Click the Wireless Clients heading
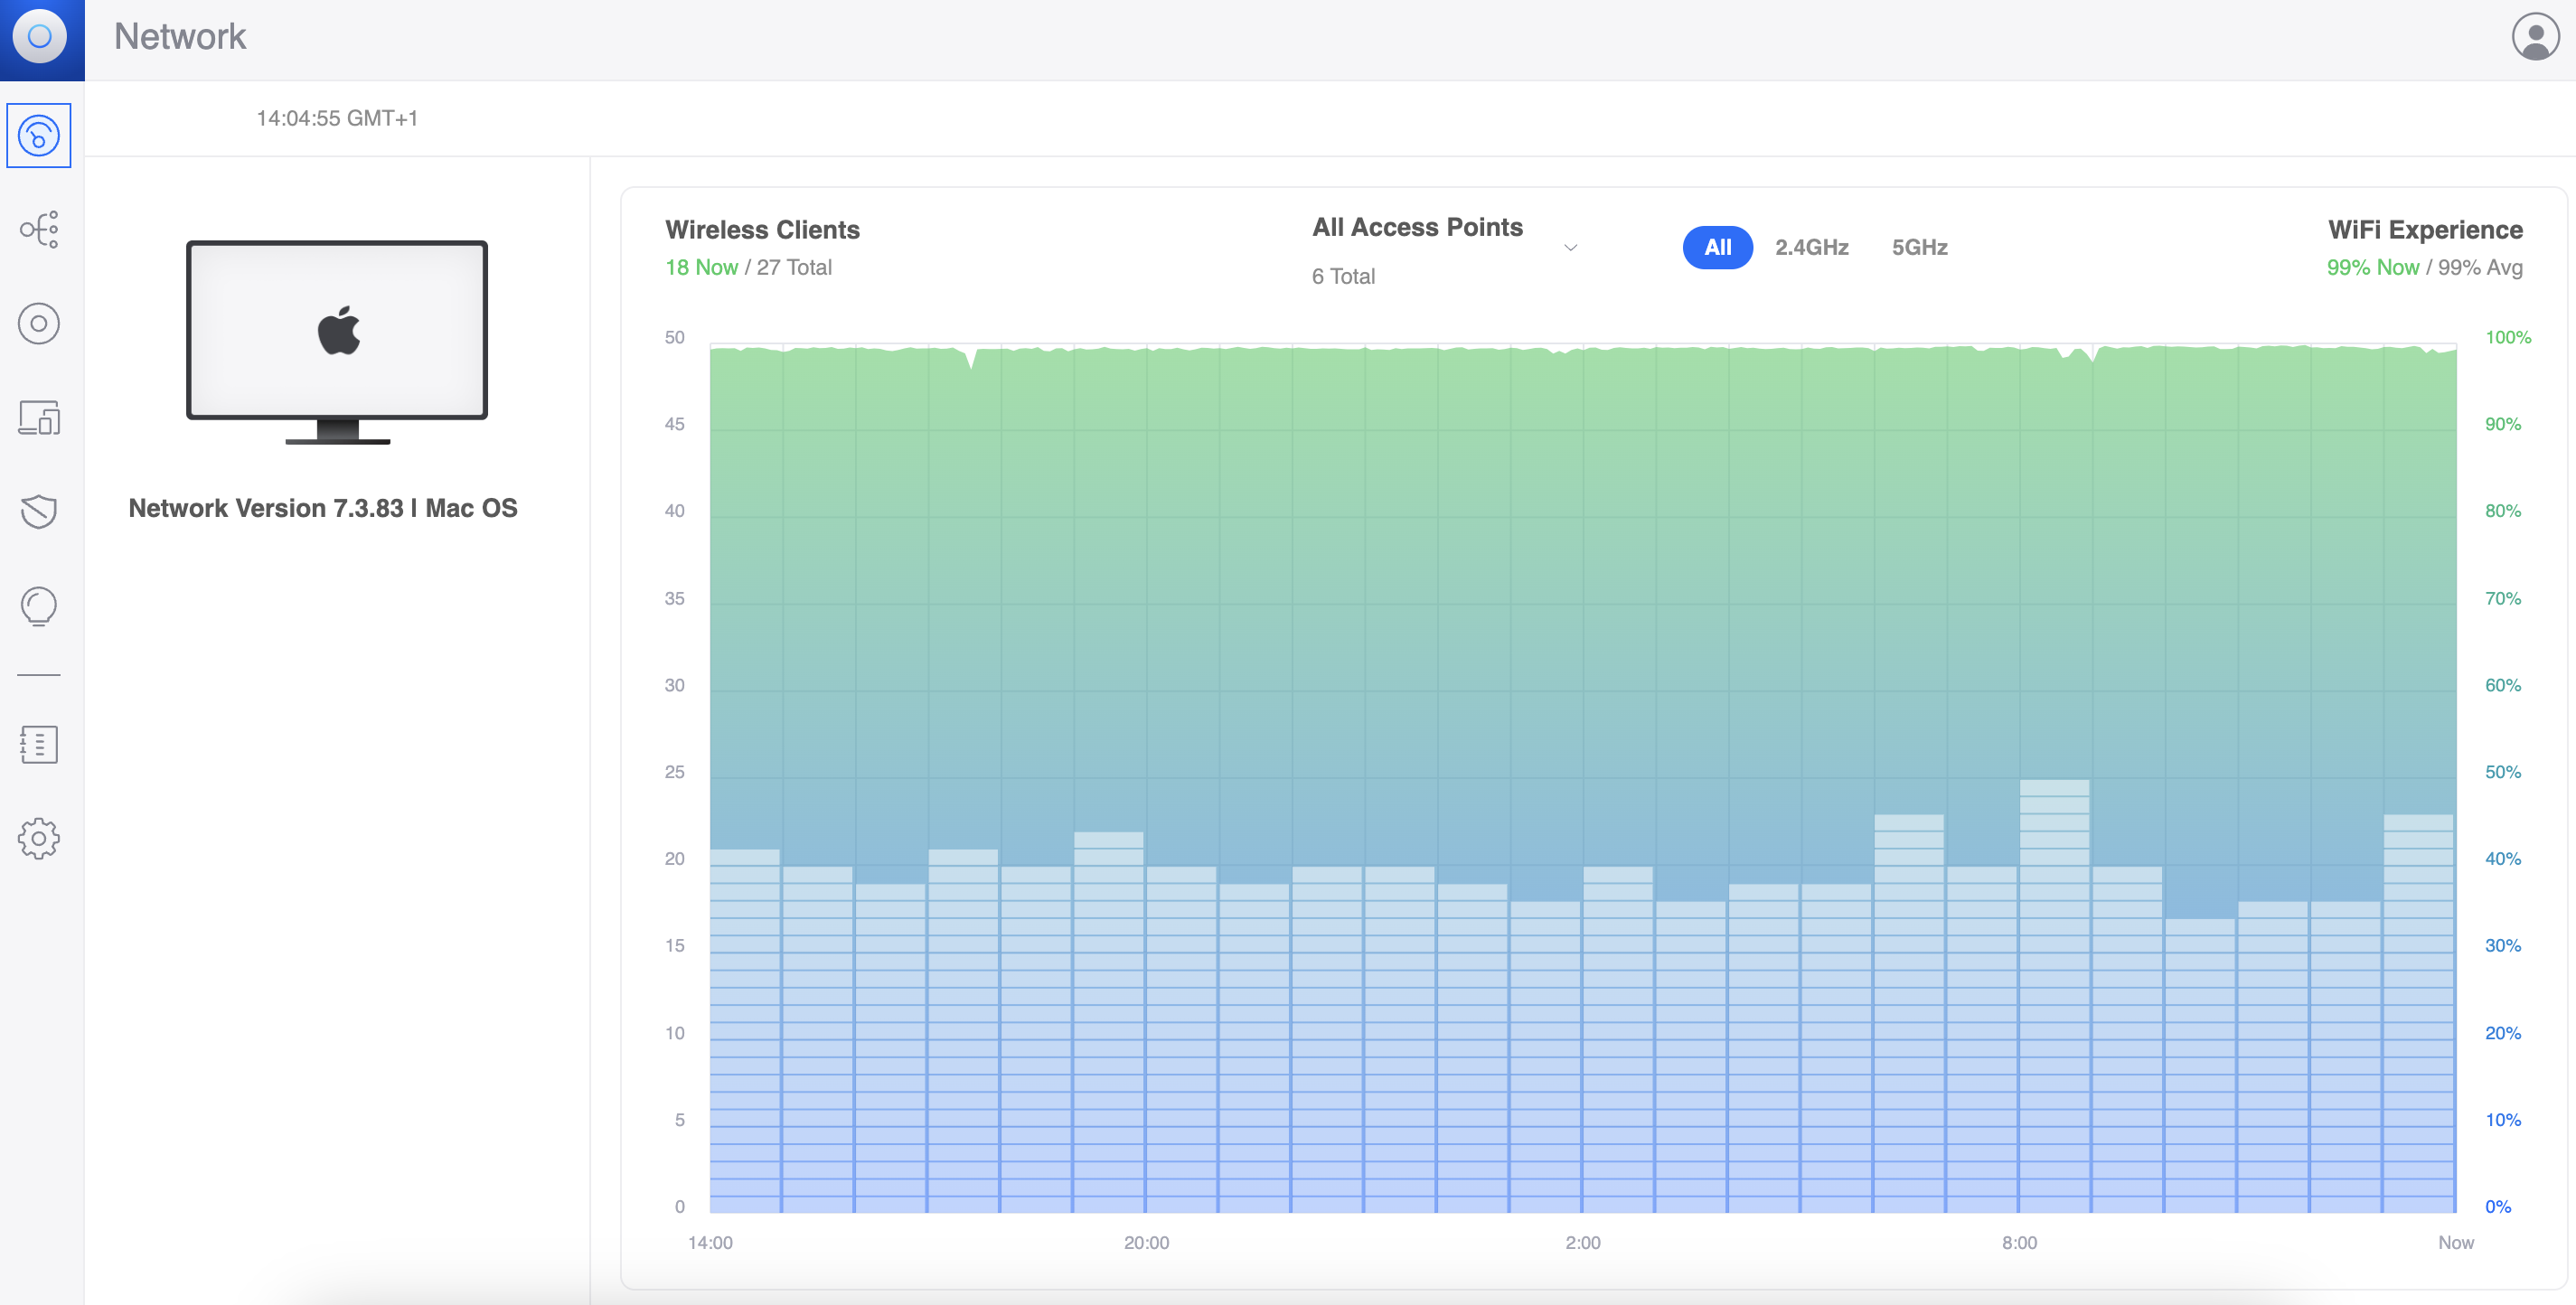Screen dimensions: 2576x1305 point(762,229)
